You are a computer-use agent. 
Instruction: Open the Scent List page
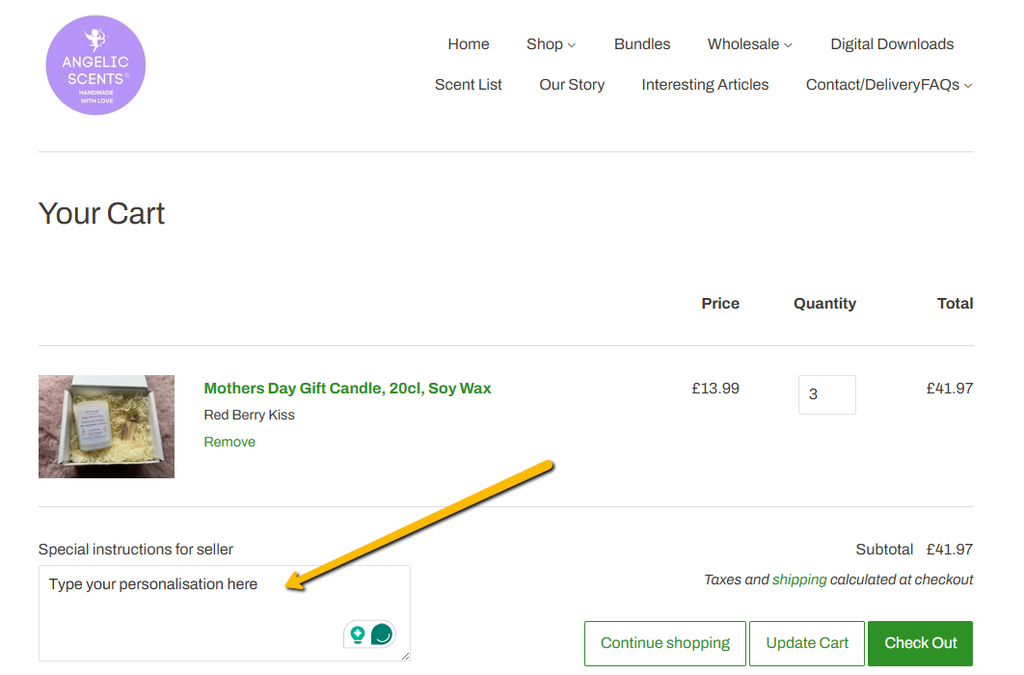(468, 85)
